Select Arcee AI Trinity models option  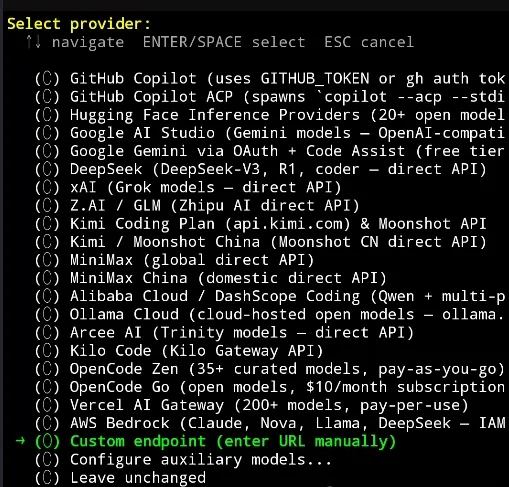[x=224, y=333]
